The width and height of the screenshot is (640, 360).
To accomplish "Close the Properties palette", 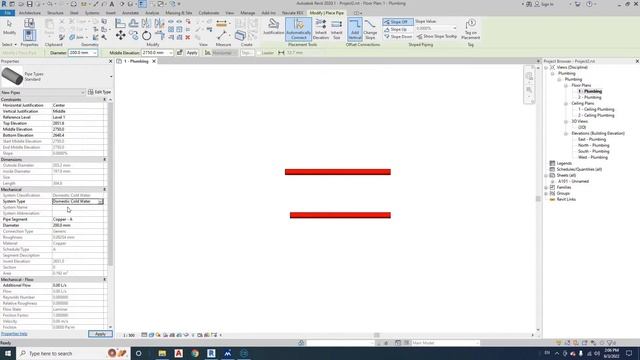I will click(x=110, y=61).
